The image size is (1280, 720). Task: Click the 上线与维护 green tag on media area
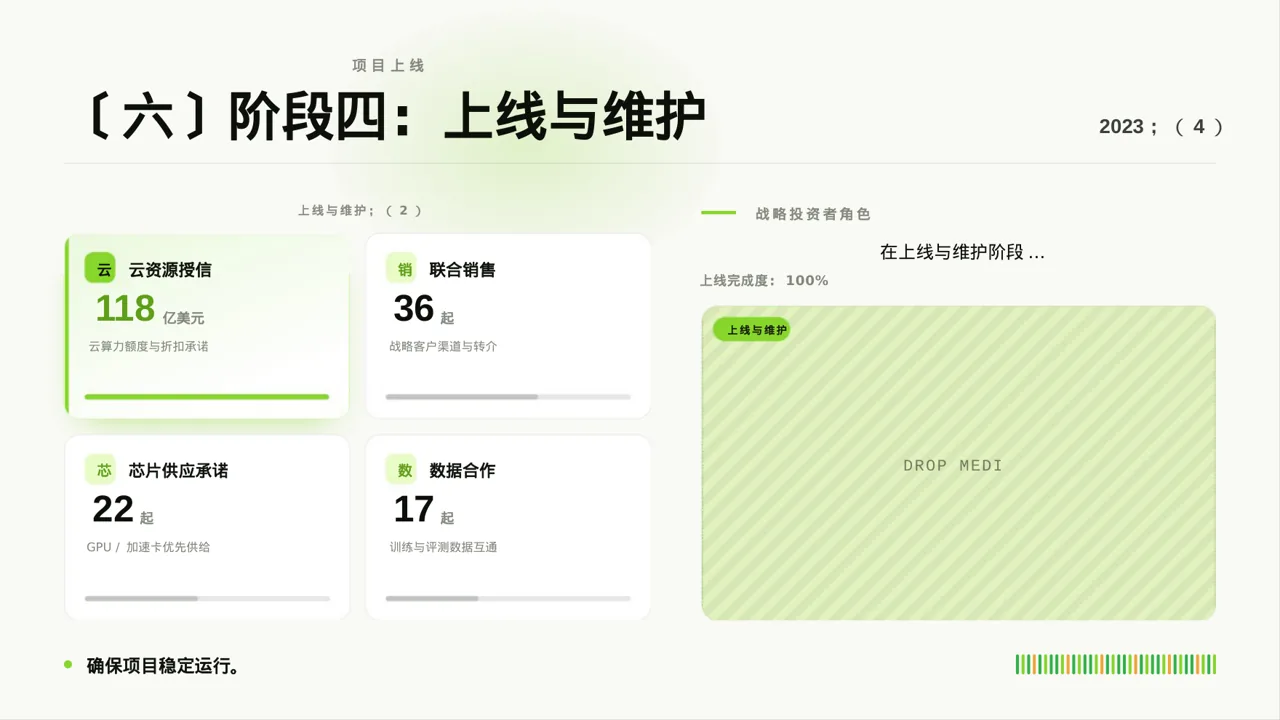[752, 330]
